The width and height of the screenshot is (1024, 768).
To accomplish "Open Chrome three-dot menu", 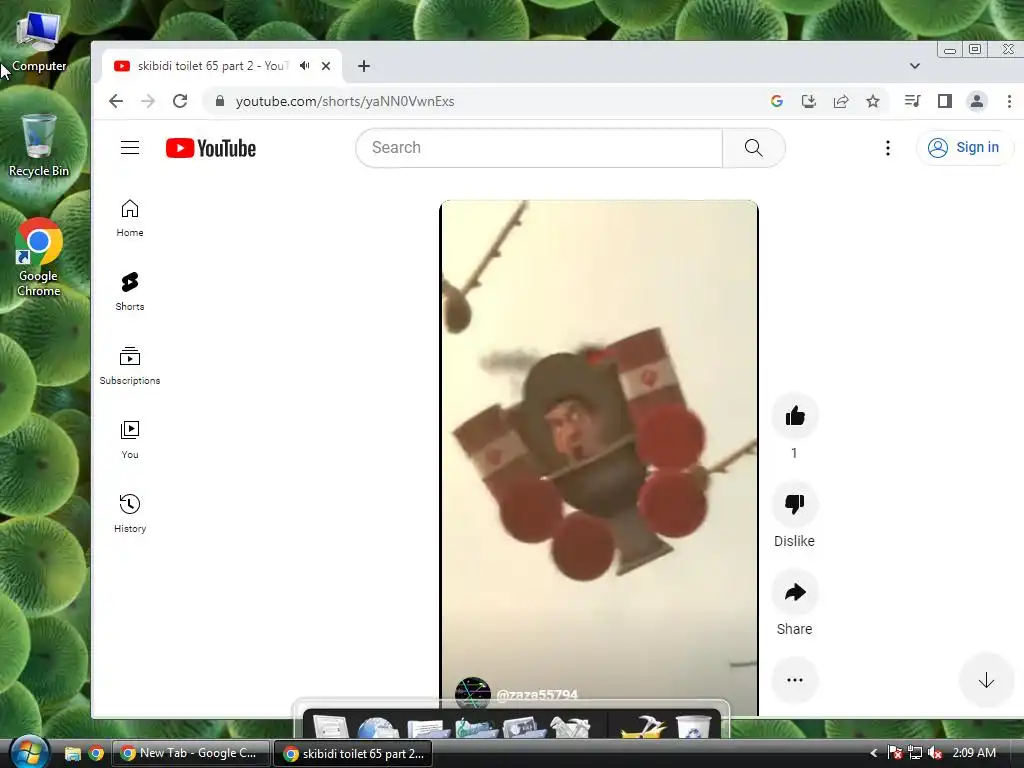I will tap(1009, 101).
